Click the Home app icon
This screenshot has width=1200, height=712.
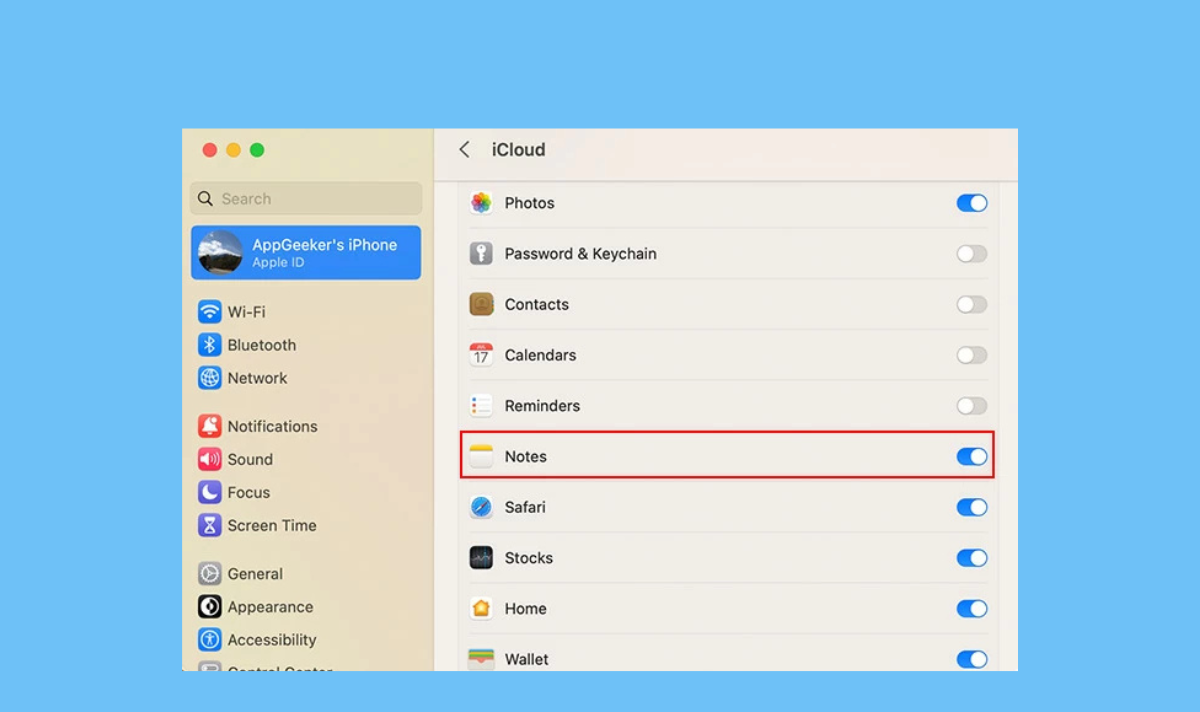point(481,608)
